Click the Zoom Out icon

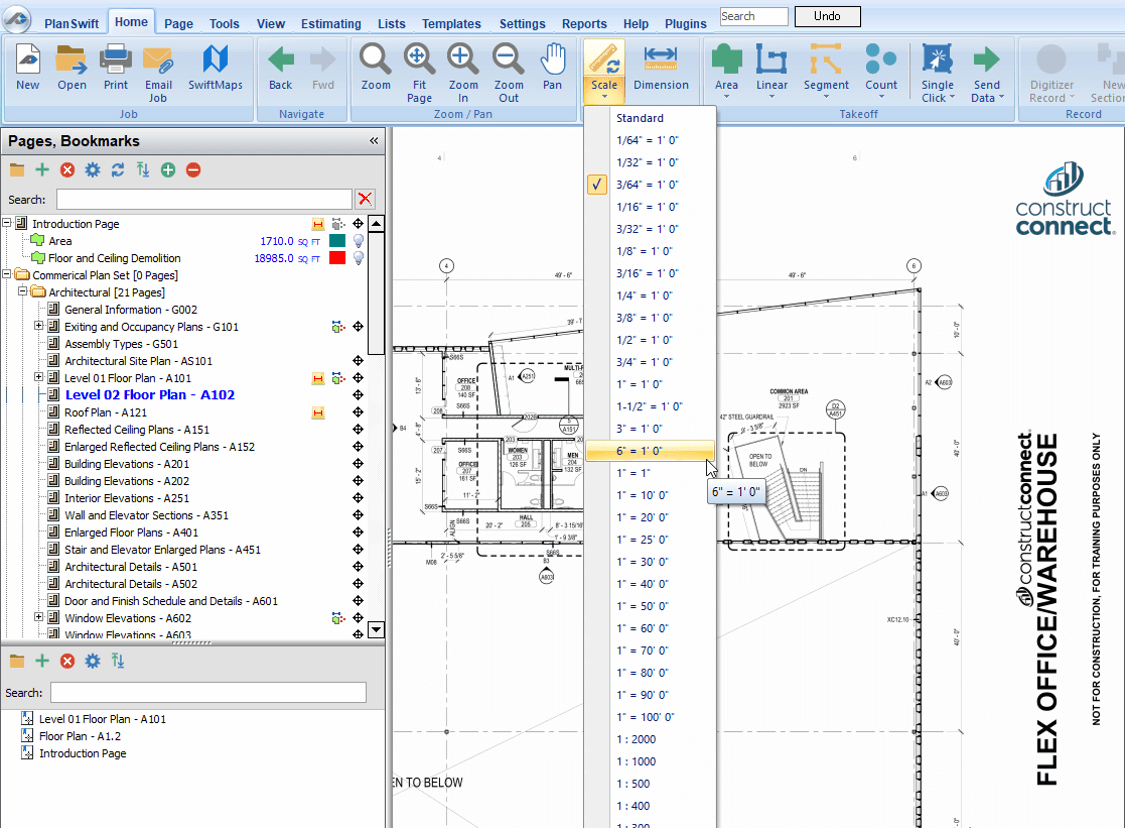click(x=508, y=60)
